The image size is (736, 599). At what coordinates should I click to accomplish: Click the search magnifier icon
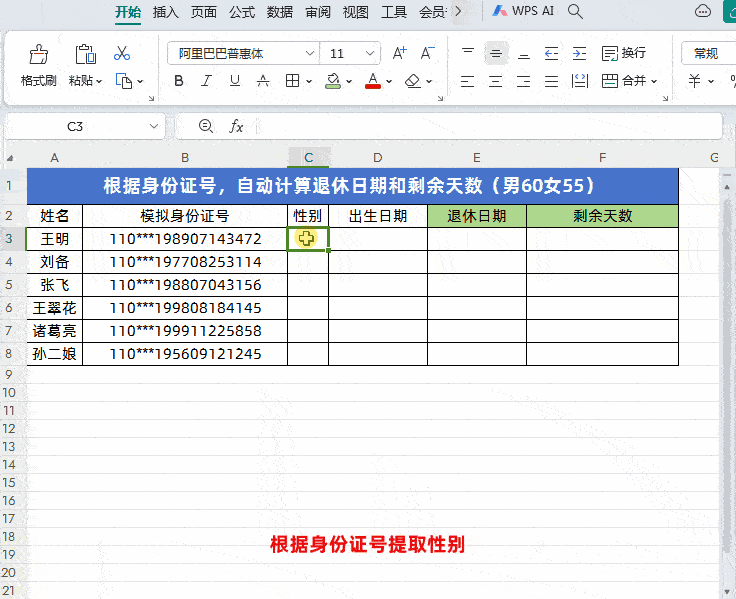click(575, 11)
